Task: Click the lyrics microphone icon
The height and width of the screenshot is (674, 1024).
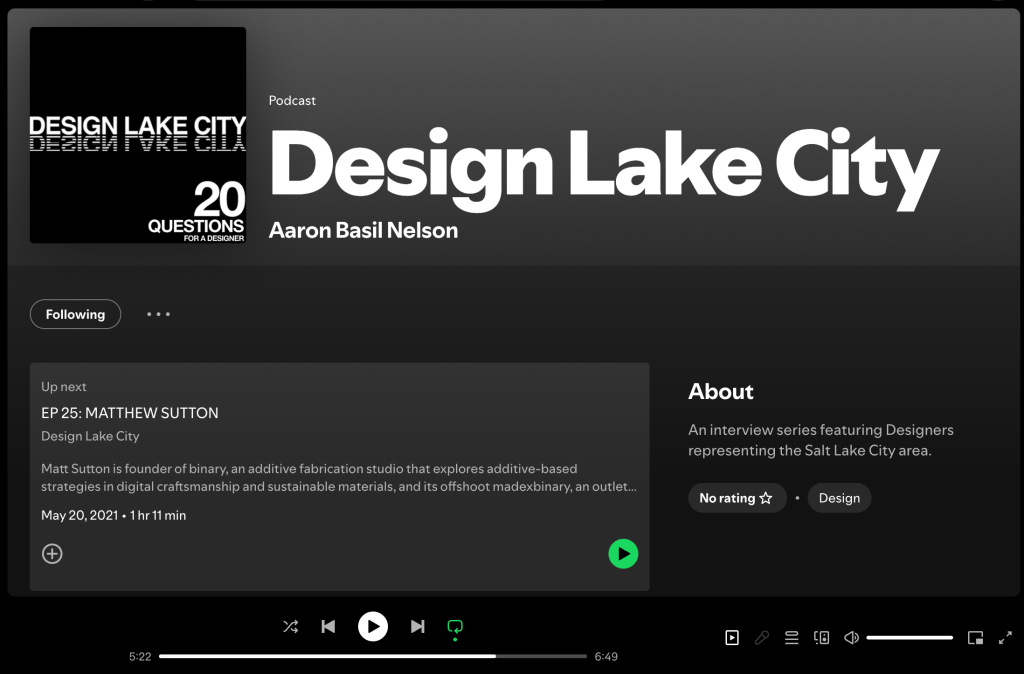Action: tap(762, 638)
